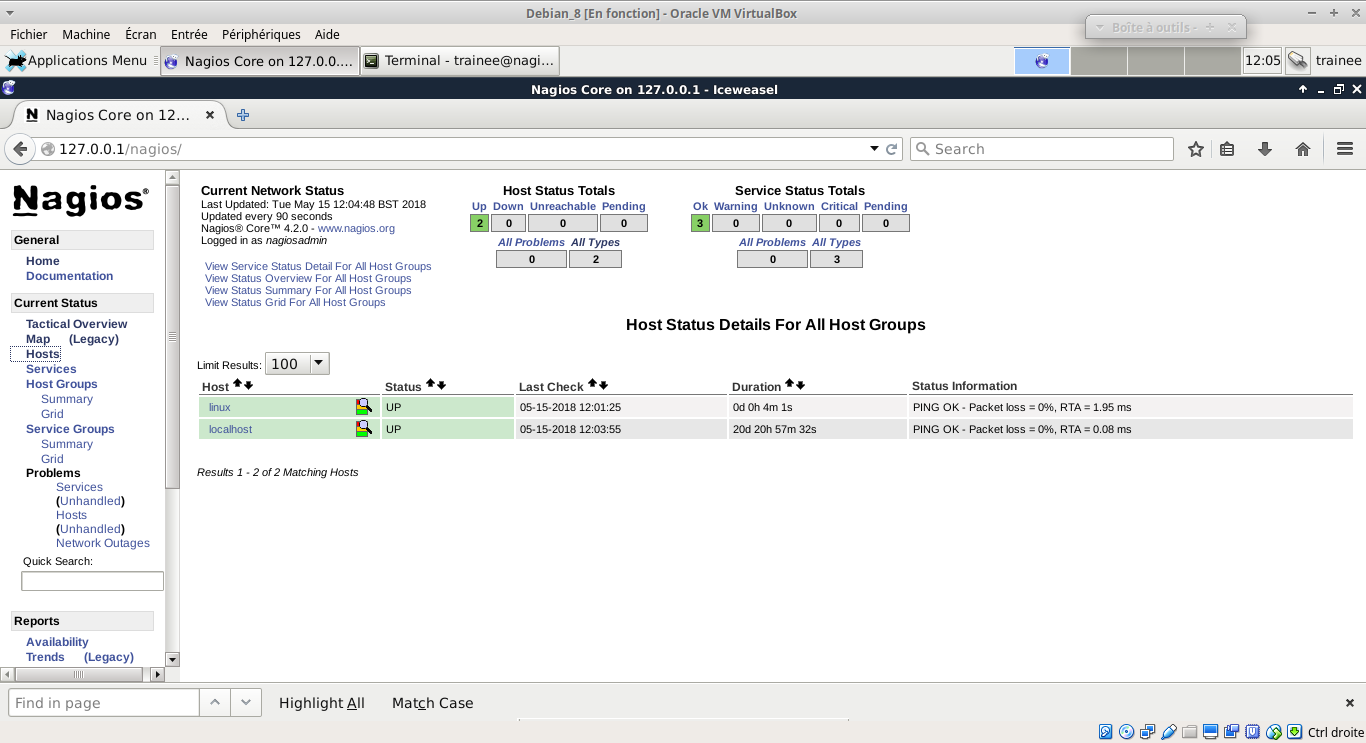Viewport: 1366px width, 743px height.
Task: View extended info icon for localhost host
Action: click(364, 428)
